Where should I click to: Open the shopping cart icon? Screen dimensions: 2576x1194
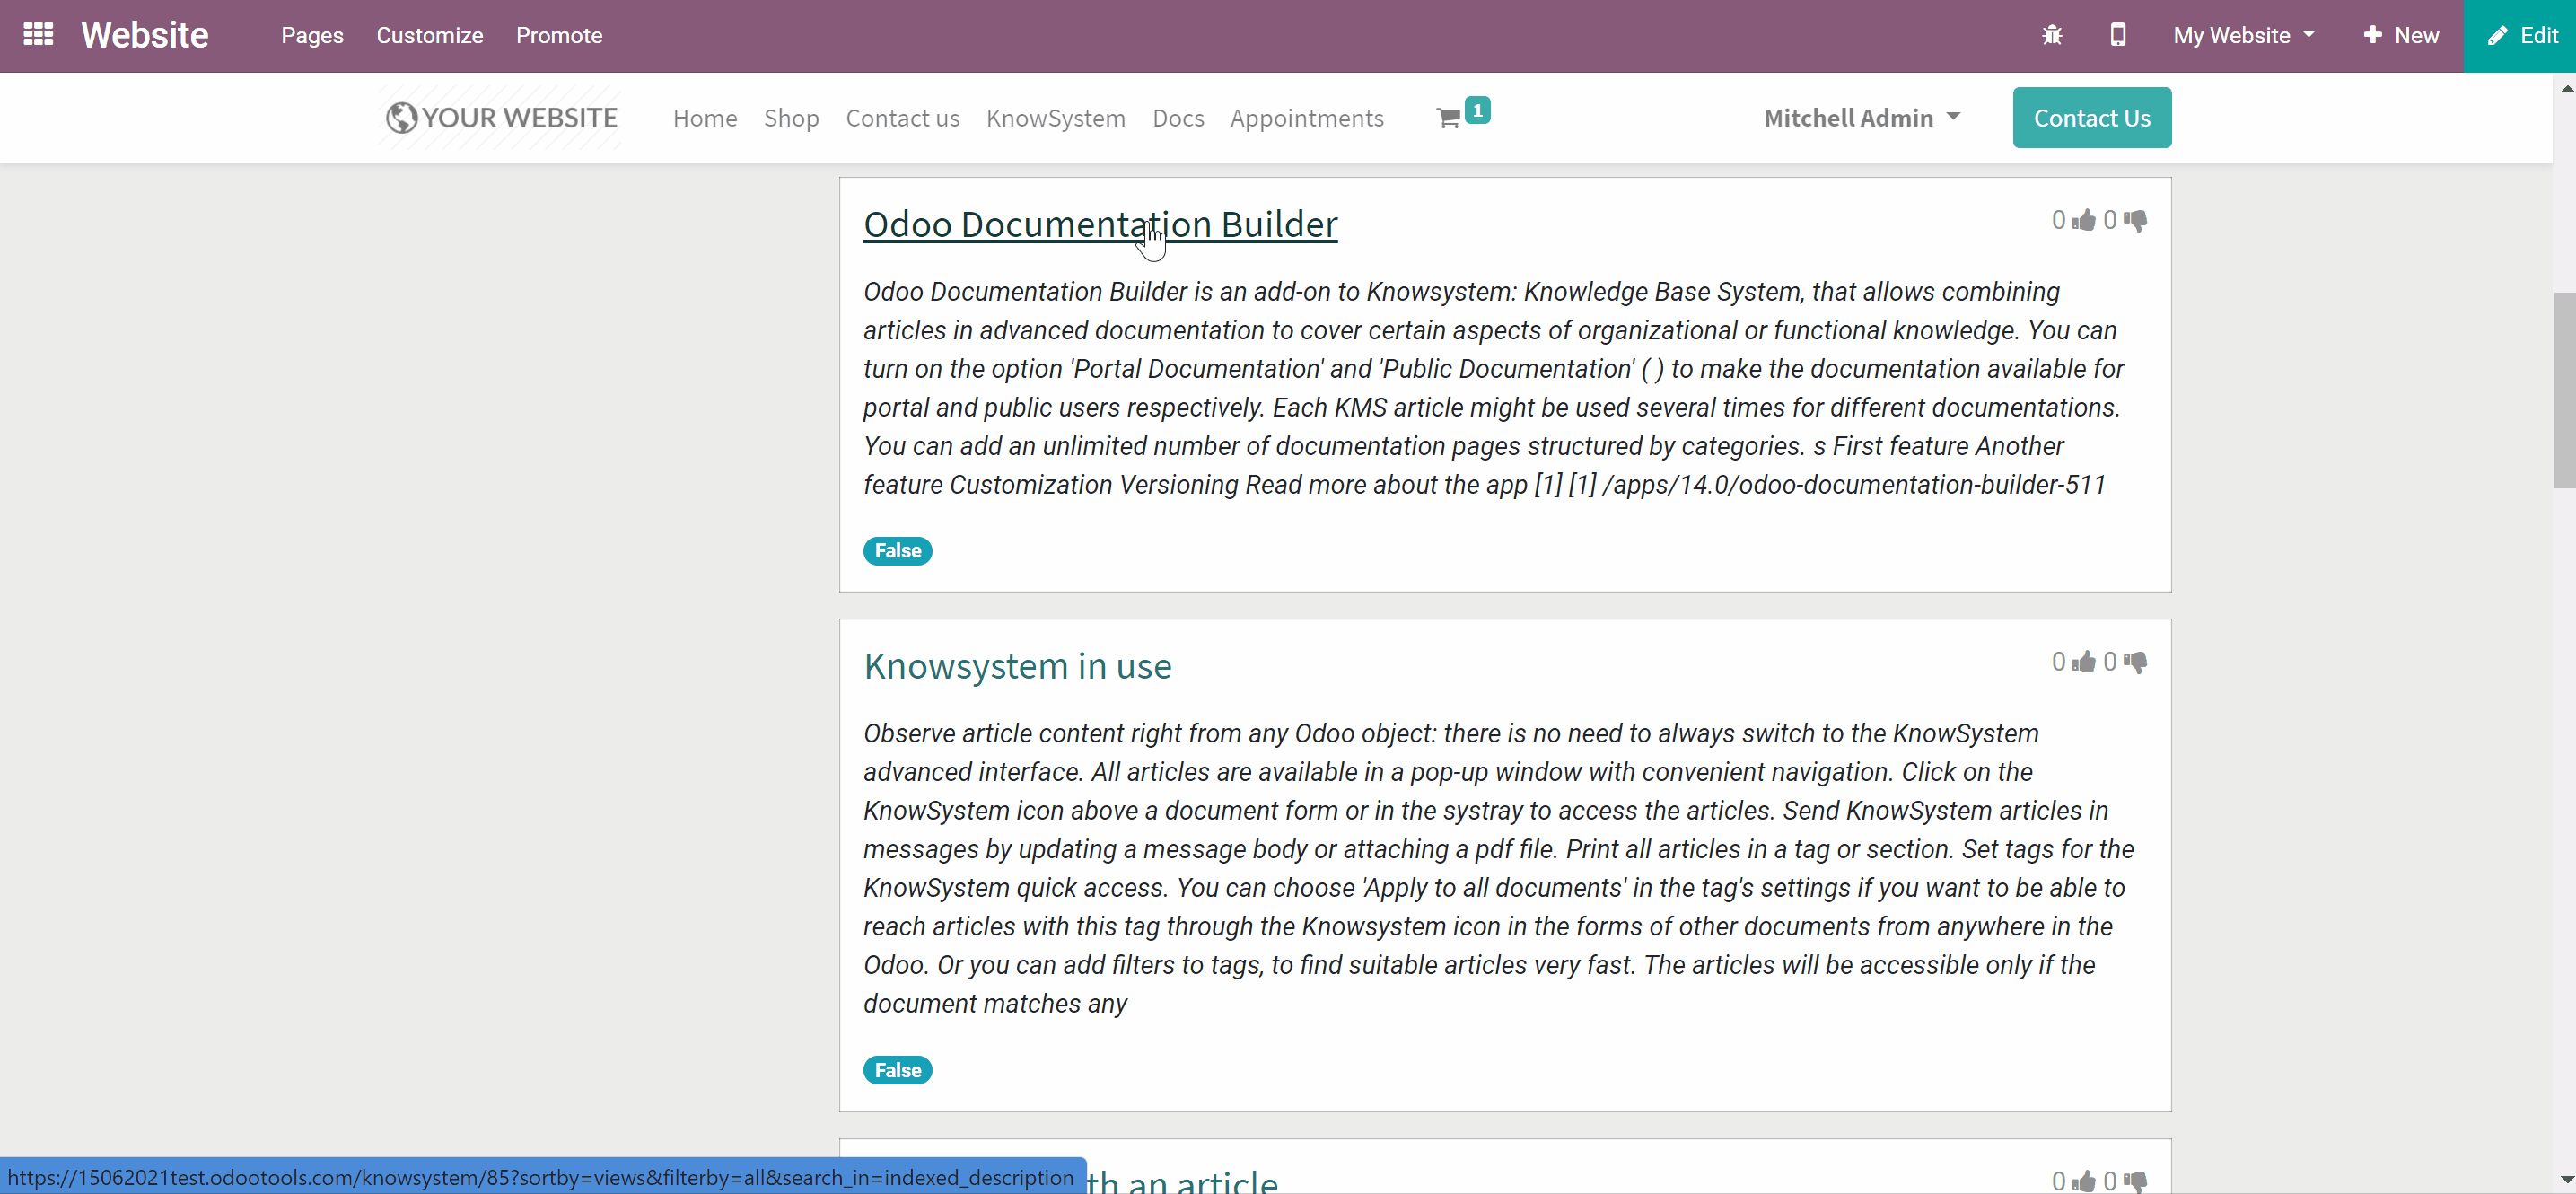pos(1448,118)
